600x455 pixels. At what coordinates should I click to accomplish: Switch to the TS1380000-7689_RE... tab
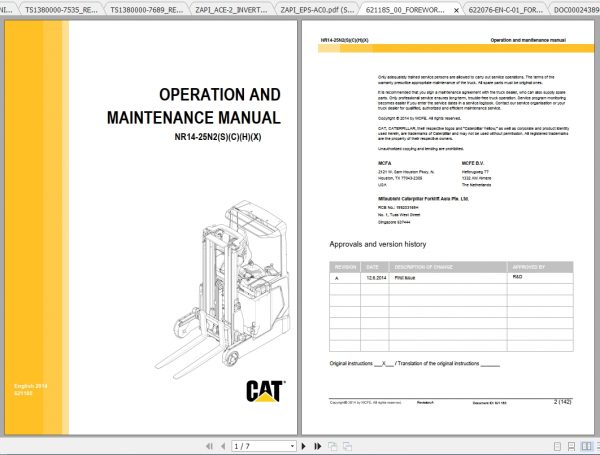147,10
